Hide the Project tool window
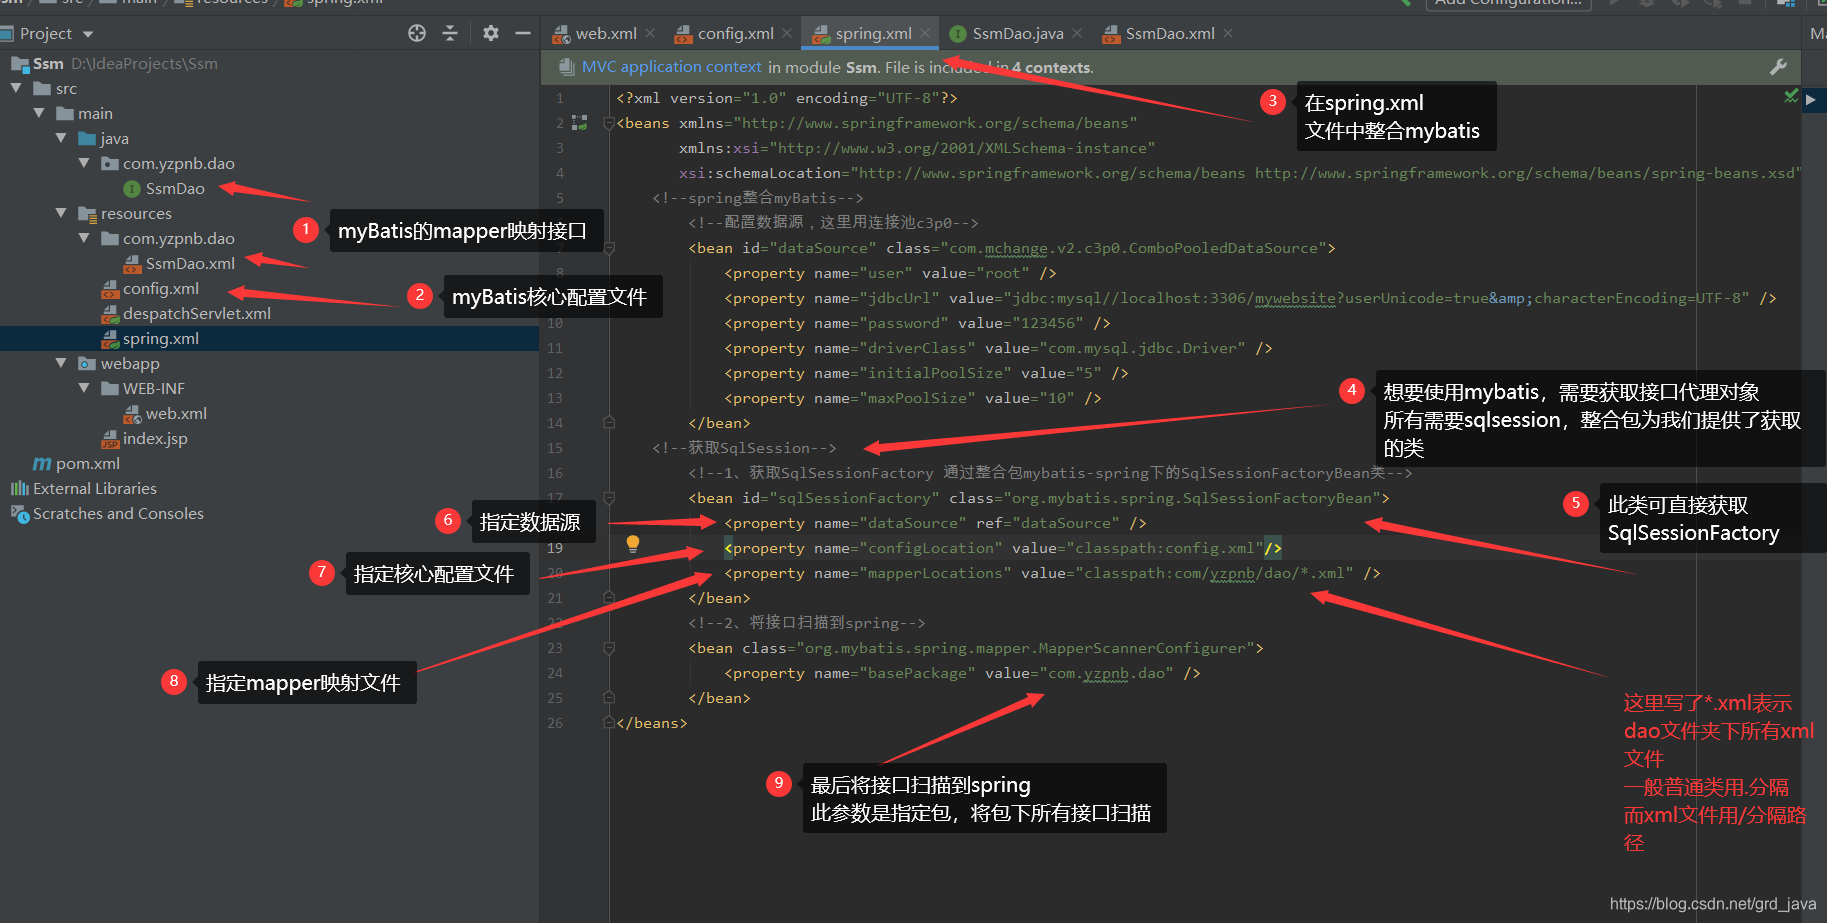Viewport: 1827px width, 923px height. 522,33
